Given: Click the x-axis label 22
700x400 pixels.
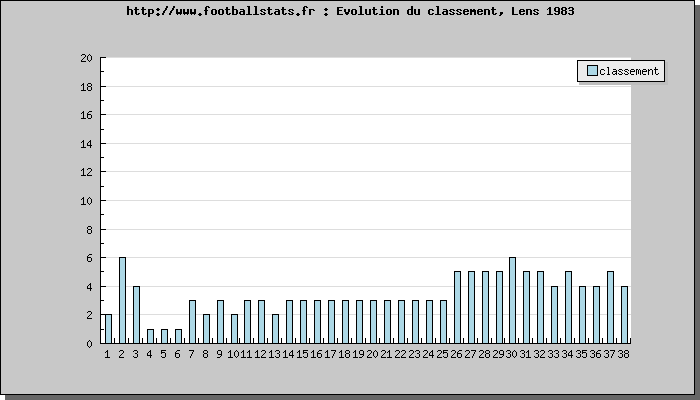Looking at the screenshot, I should [x=400, y=354].
